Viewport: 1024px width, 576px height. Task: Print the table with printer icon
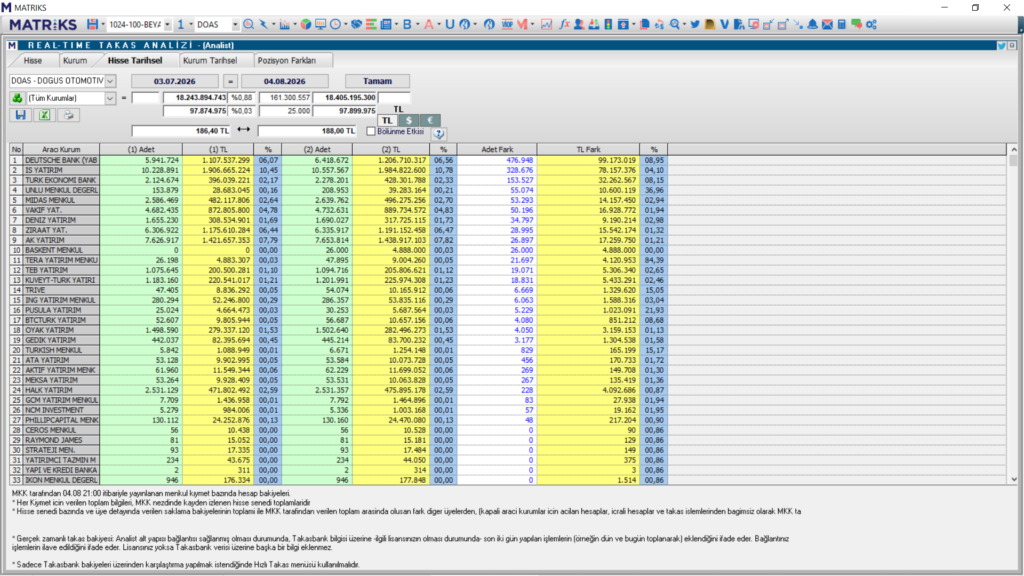(68, 115)
